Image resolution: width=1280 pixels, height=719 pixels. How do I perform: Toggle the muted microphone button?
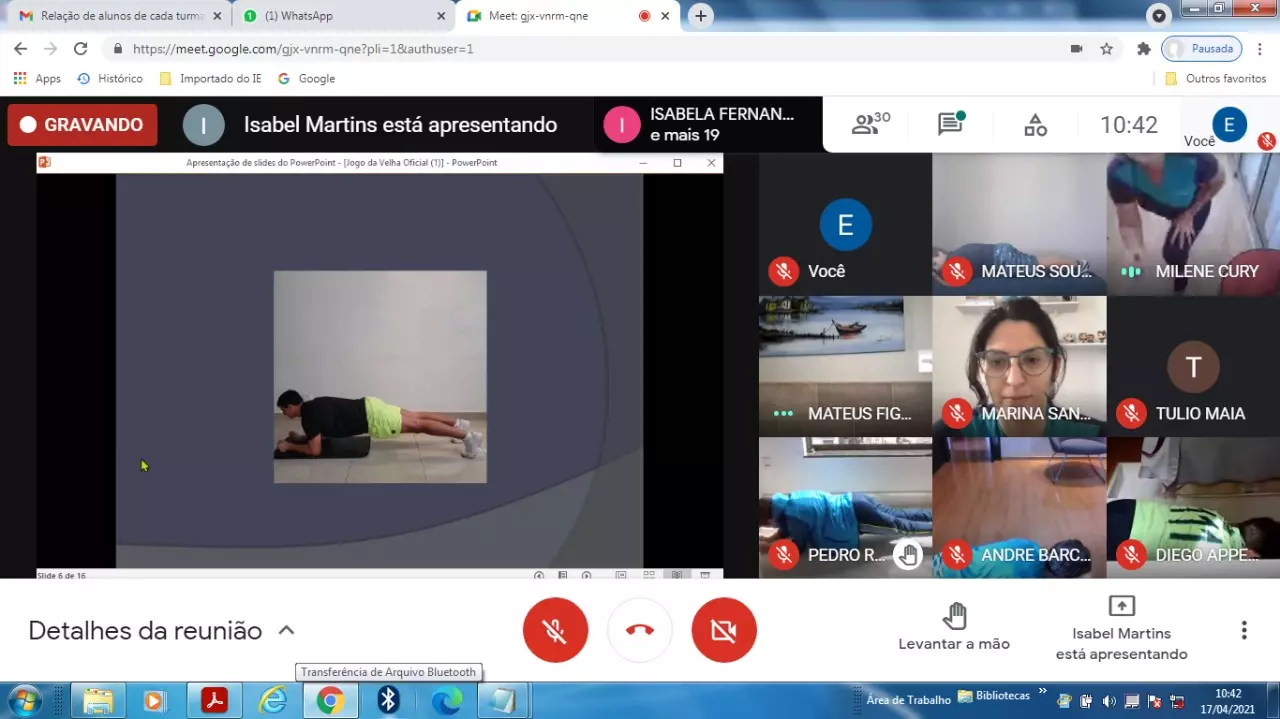point(555,630)
